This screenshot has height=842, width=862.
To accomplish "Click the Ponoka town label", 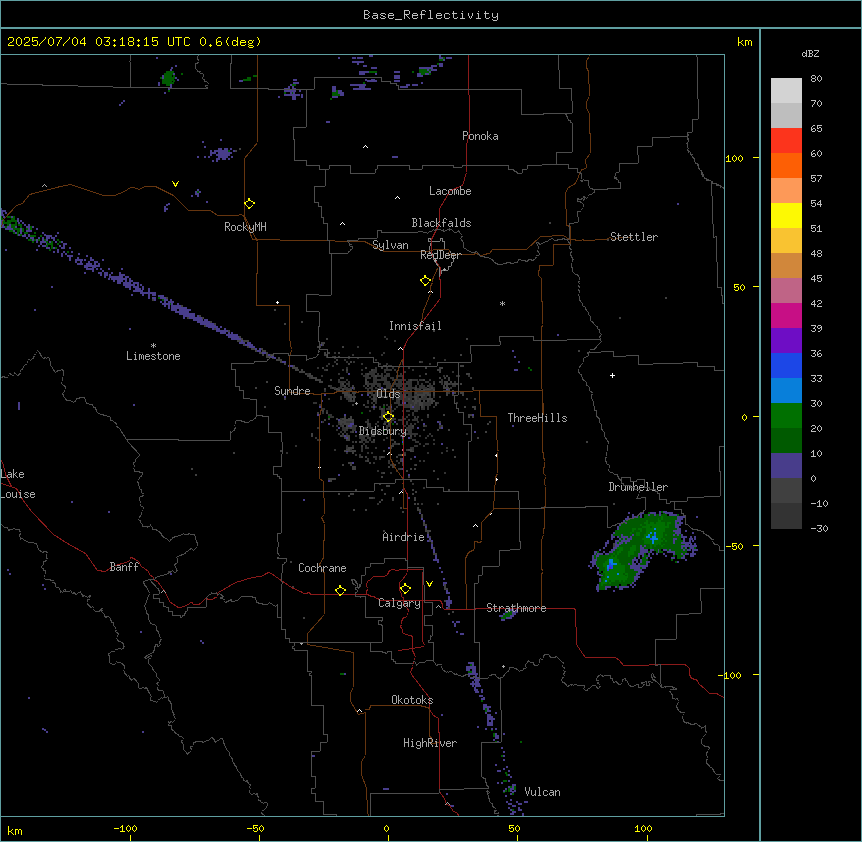I will tap(480, 136).
